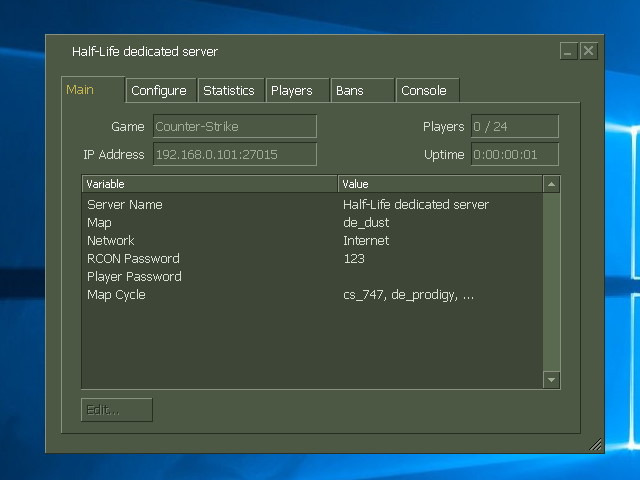
Task: Click the value Internet
Action: tap(366, 240)
